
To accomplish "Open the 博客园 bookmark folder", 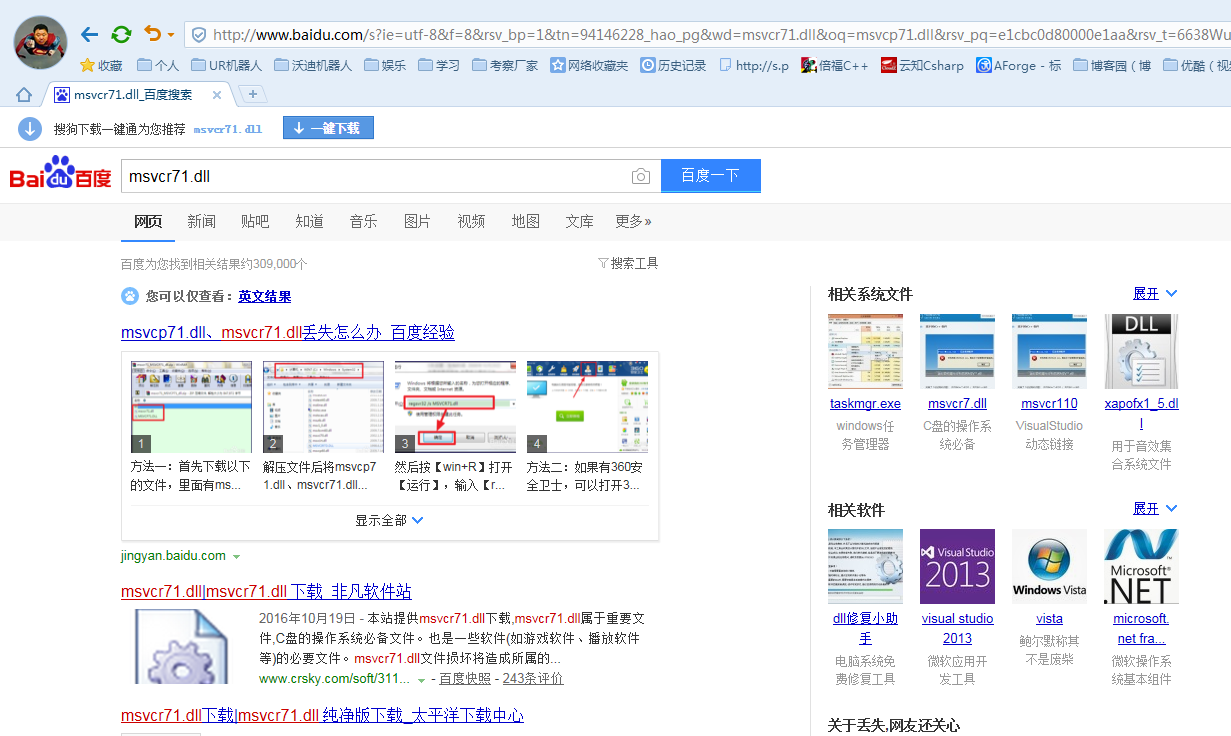I will (1112, 66).
